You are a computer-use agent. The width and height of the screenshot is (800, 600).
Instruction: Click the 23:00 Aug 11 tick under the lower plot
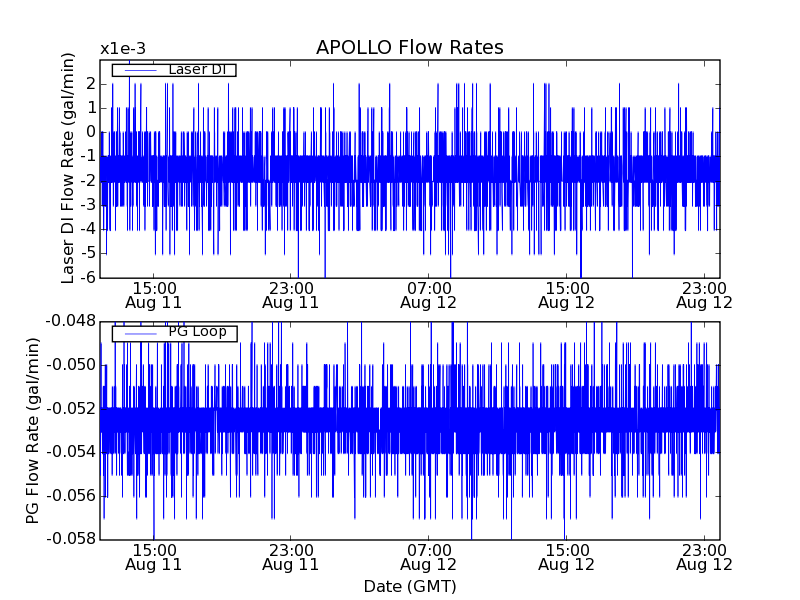coord(291,557)
